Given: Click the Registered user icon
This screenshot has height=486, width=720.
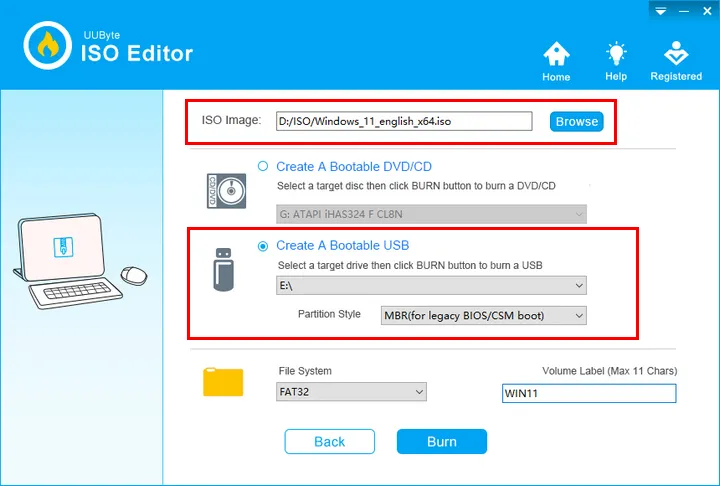Looking at the screenshot, I should point(676,54).
